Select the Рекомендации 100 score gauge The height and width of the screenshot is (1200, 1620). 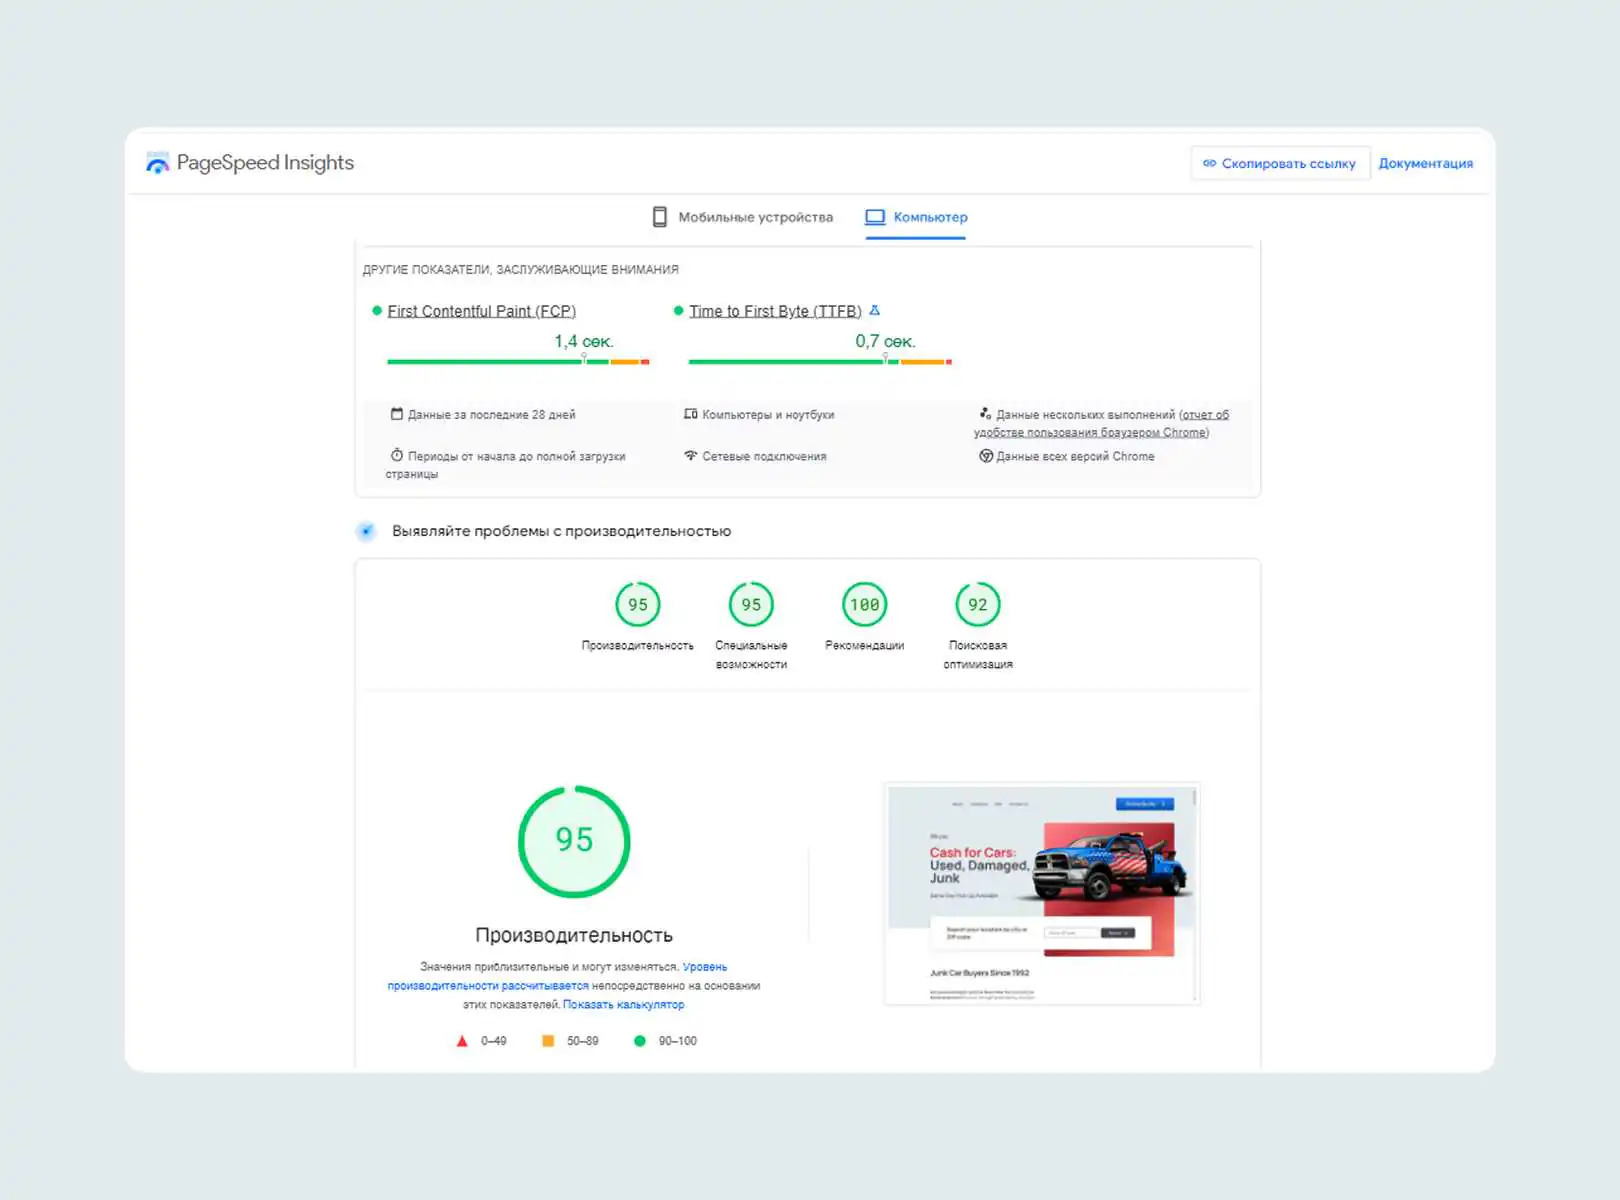pyautogui.click(x=864, y=605)
